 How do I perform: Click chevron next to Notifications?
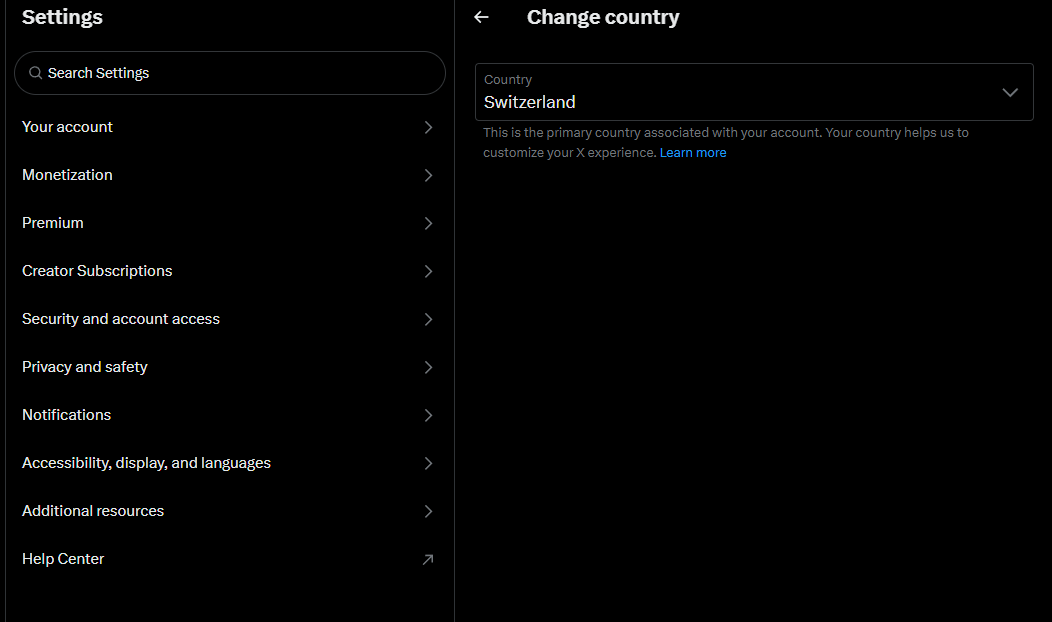pos(428,415)
